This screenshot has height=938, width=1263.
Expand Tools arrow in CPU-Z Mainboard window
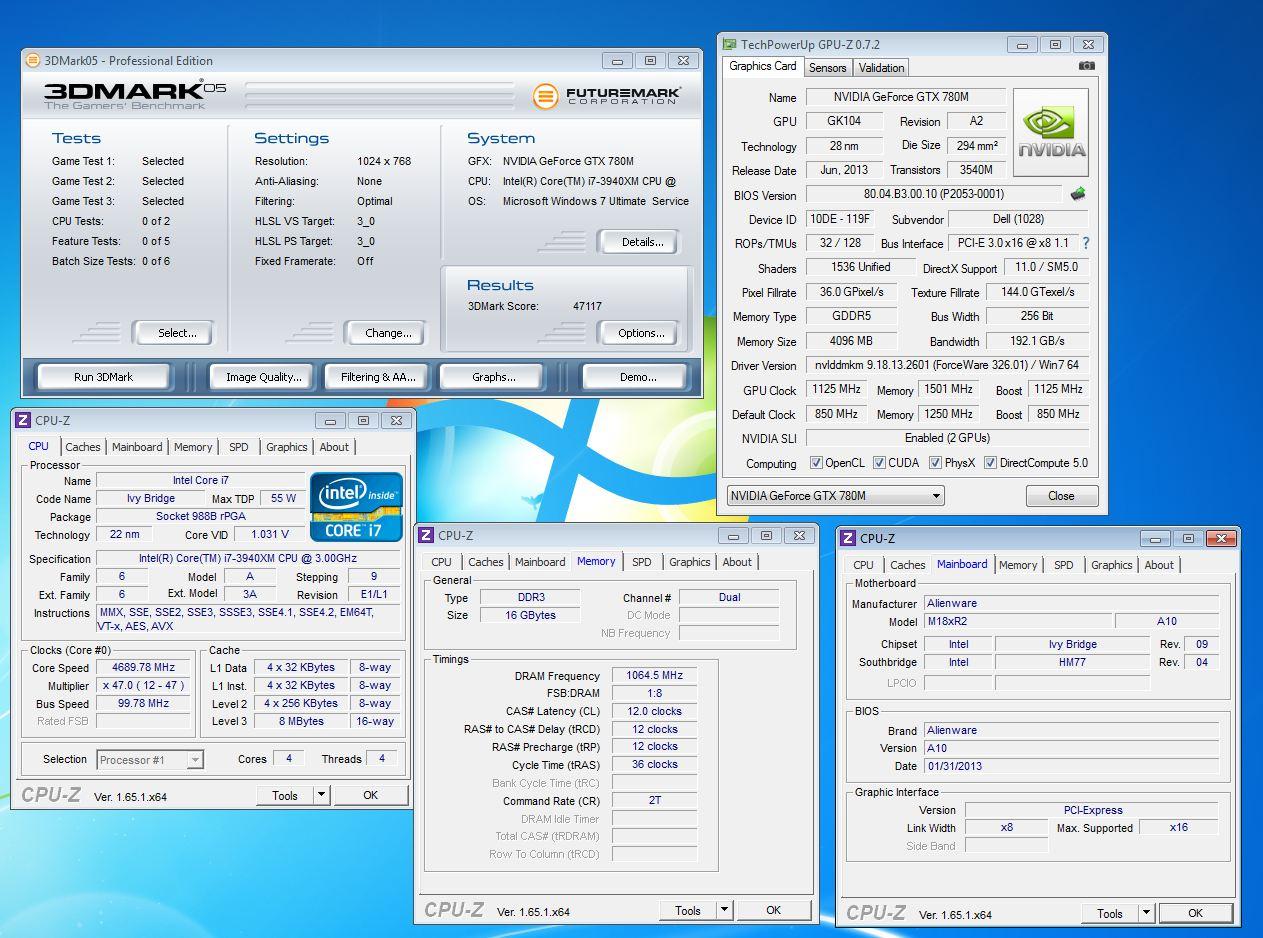tap(1146, 913)
